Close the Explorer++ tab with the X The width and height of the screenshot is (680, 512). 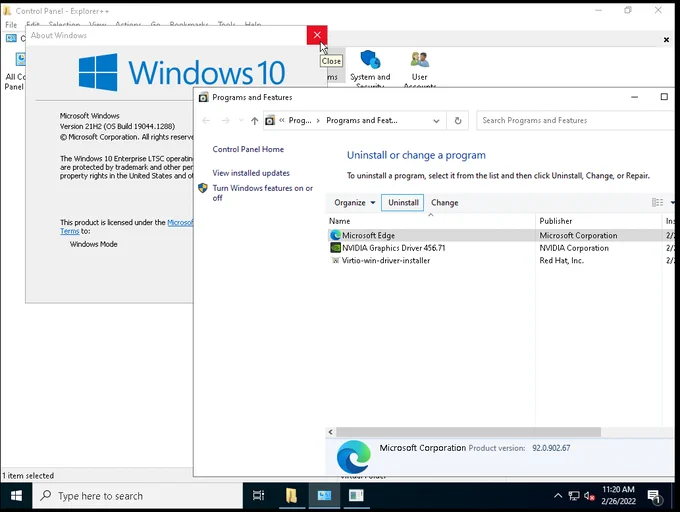[666, 40]
